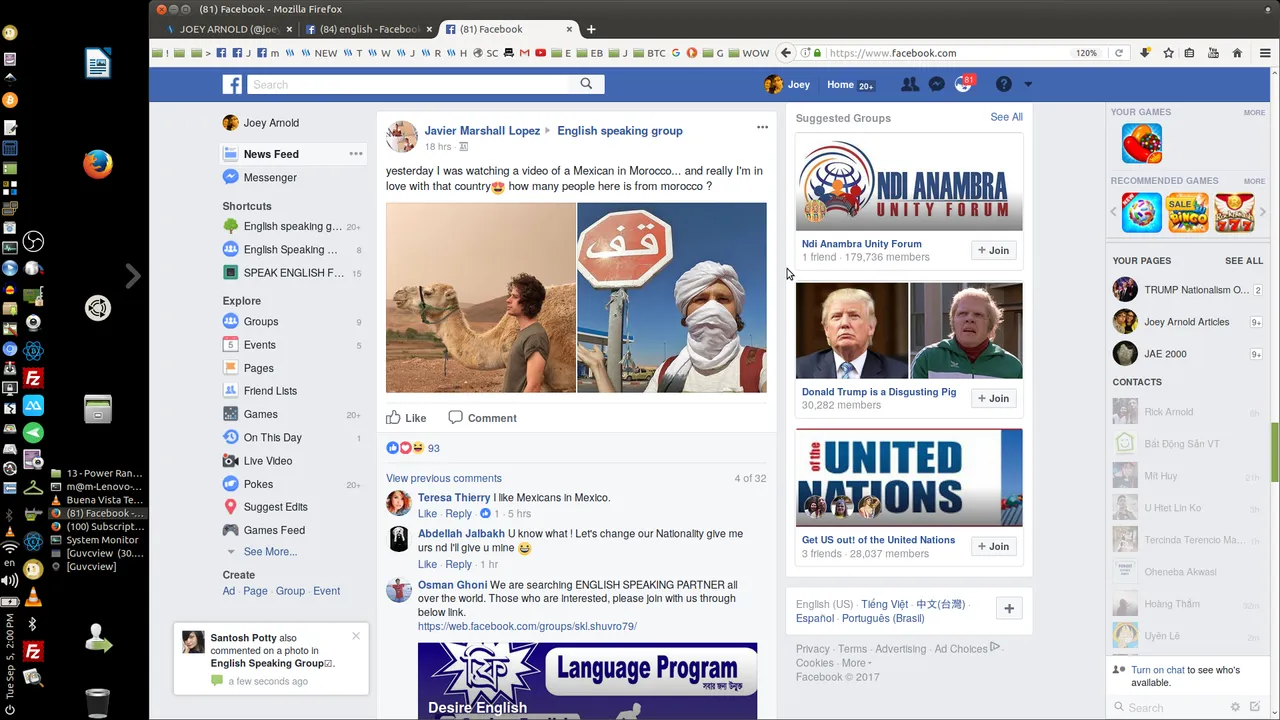Open the News Feed options ellipsis
Screen dimensions: 1280x720
(355, 154)
